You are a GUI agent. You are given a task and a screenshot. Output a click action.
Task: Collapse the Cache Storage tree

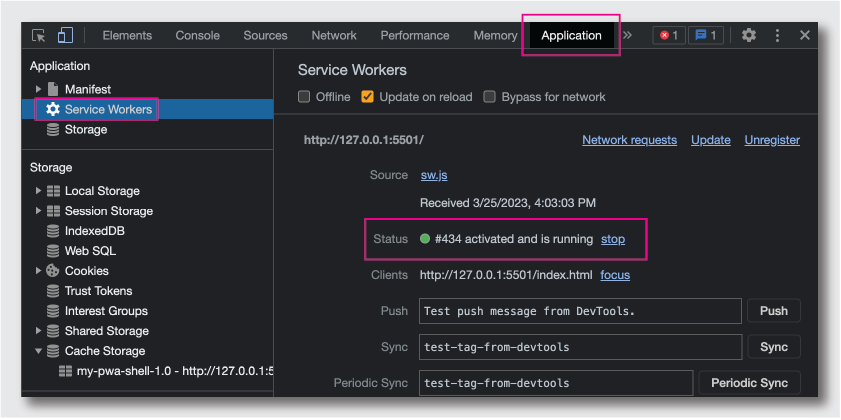[x=38, y=351]
